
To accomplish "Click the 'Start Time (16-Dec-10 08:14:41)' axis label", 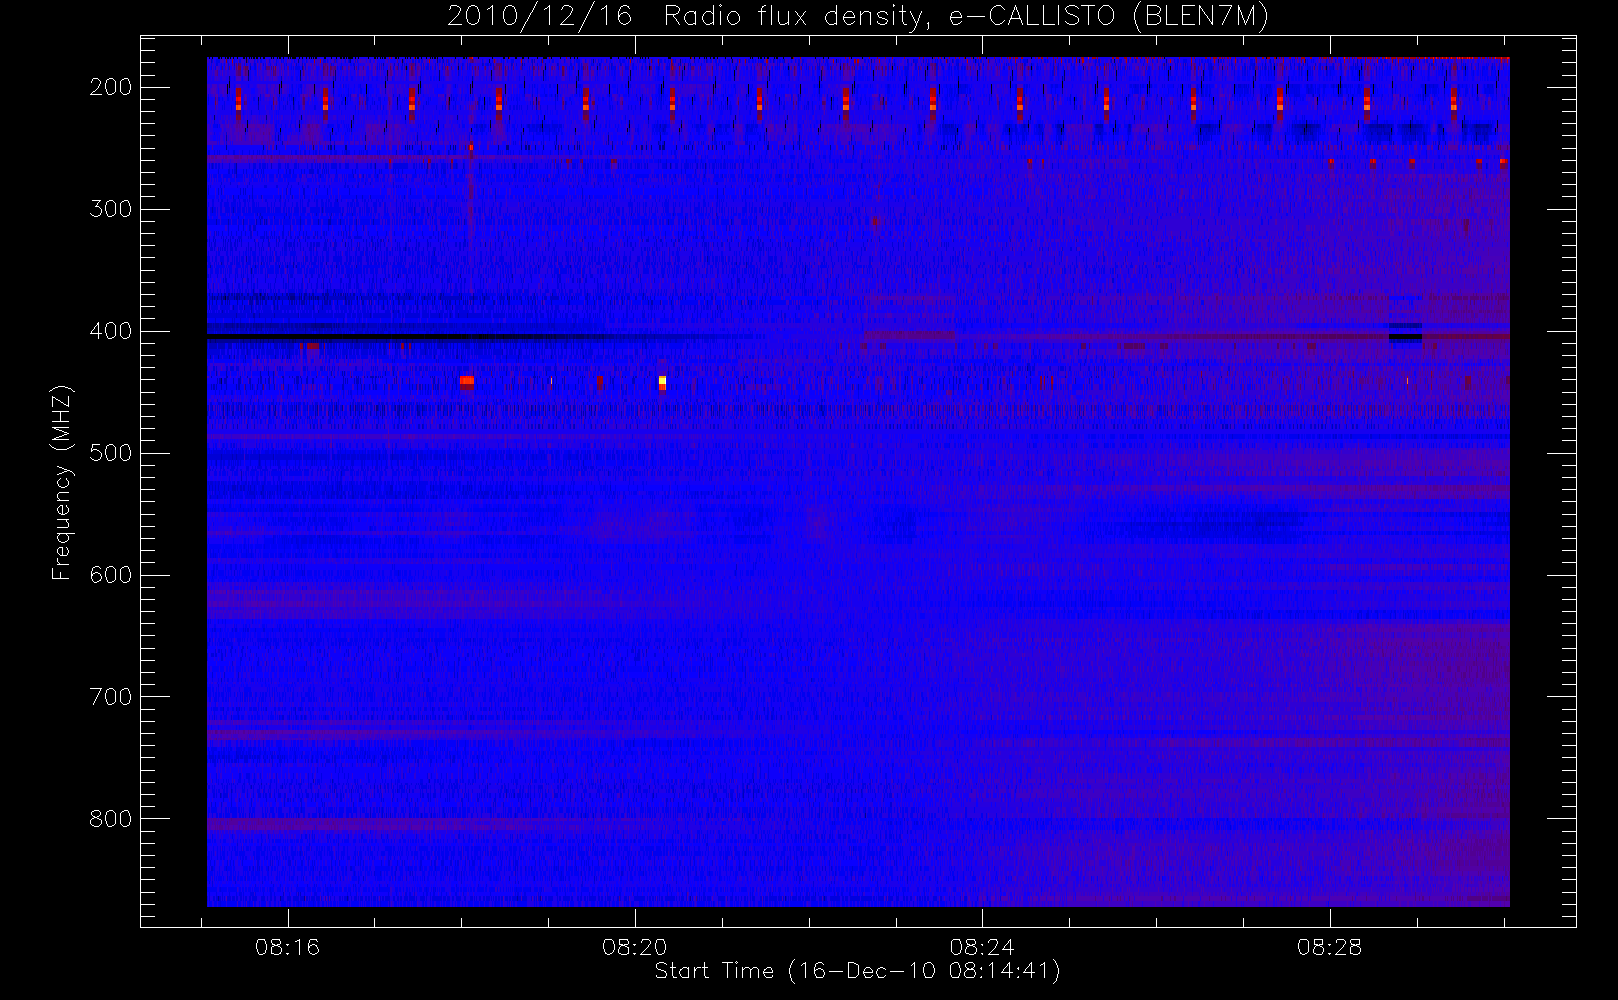I will (857, 971).
